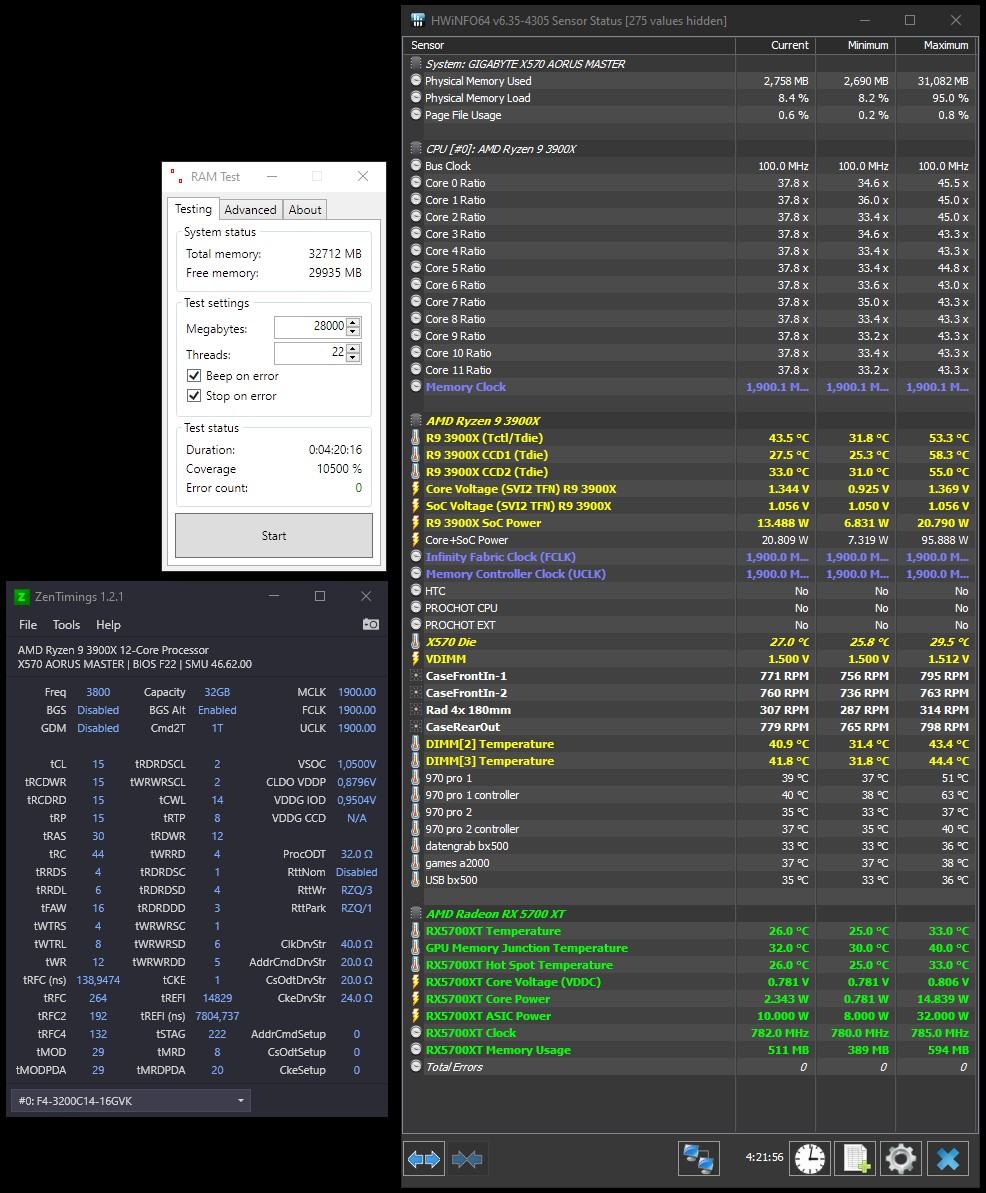Open the Help menu in ZenTimings
Screen dimensions: 986x1193
pos(108,625)
